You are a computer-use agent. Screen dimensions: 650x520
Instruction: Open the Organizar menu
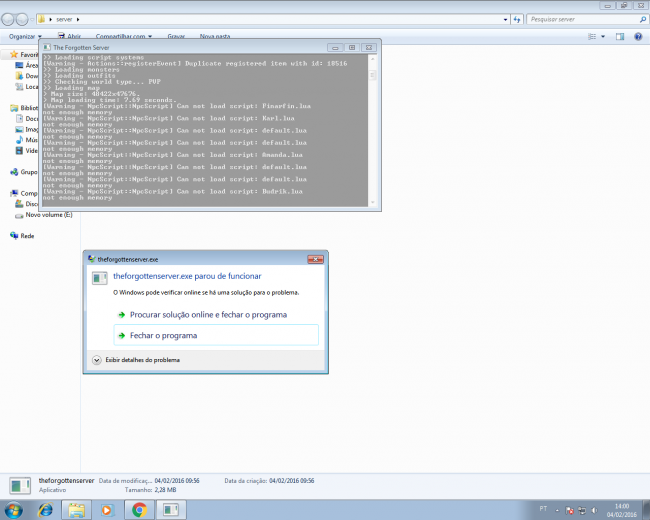coord(25,36)
